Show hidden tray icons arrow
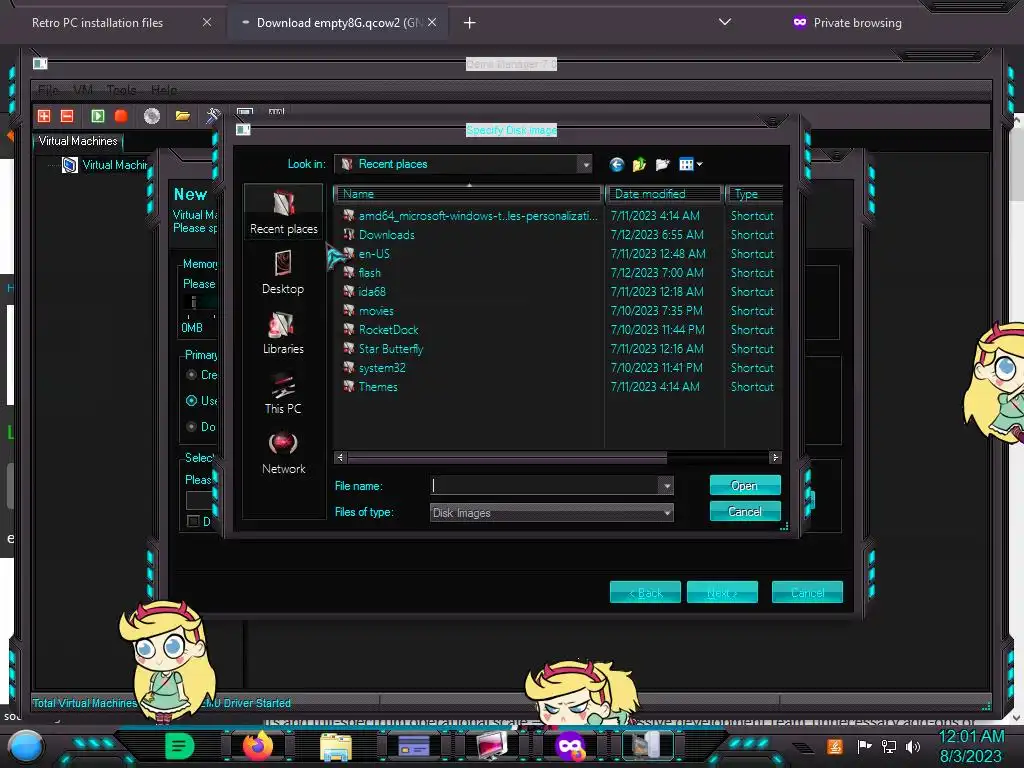 click(803, 747)
